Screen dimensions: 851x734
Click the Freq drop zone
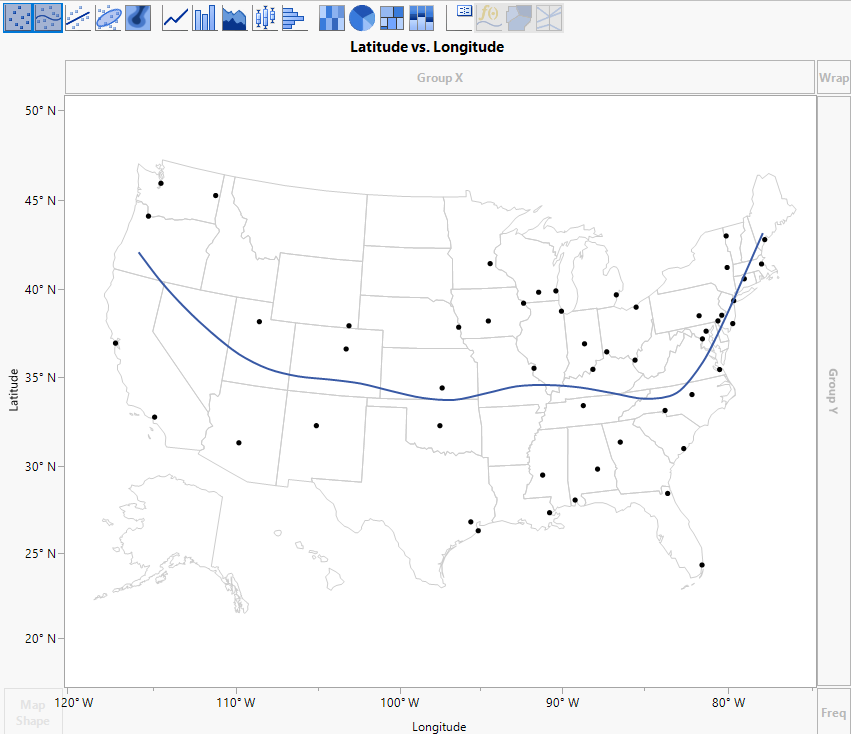[x=833, y=713]
